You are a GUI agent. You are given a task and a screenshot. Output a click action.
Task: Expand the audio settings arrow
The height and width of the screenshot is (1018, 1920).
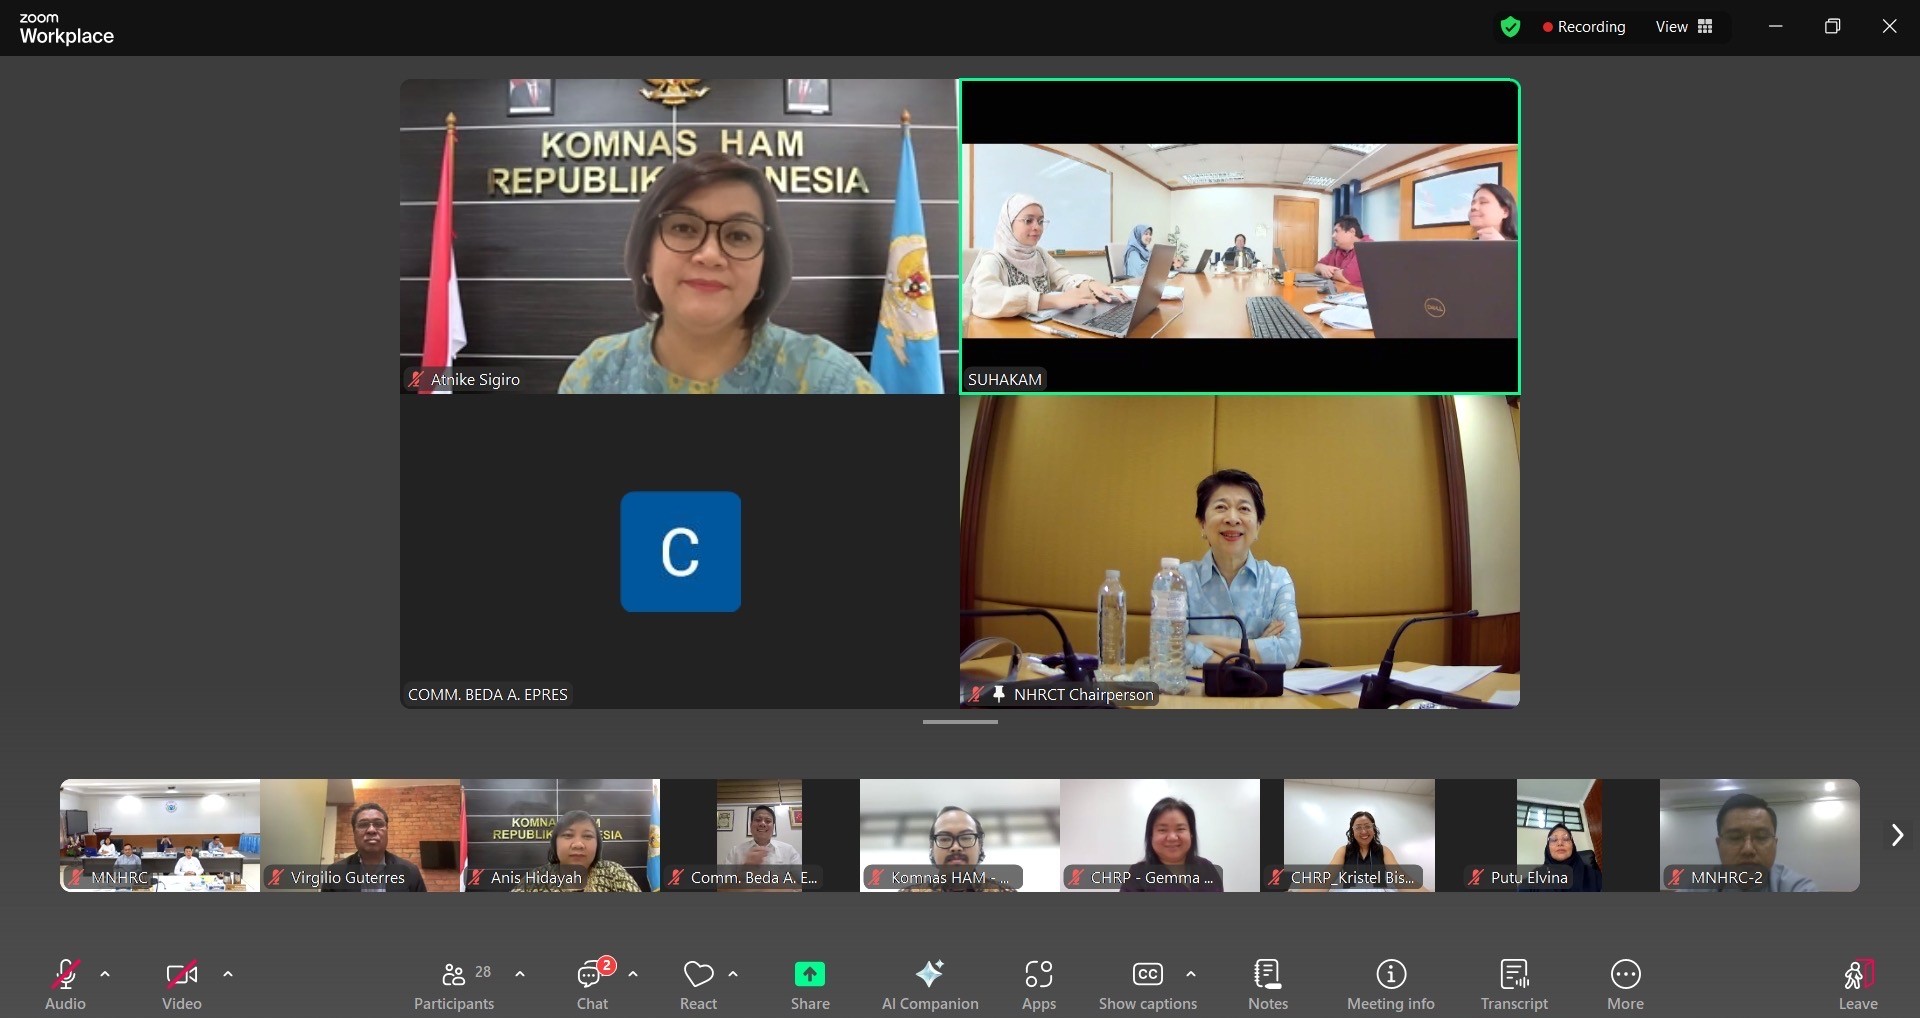[105, 973]
